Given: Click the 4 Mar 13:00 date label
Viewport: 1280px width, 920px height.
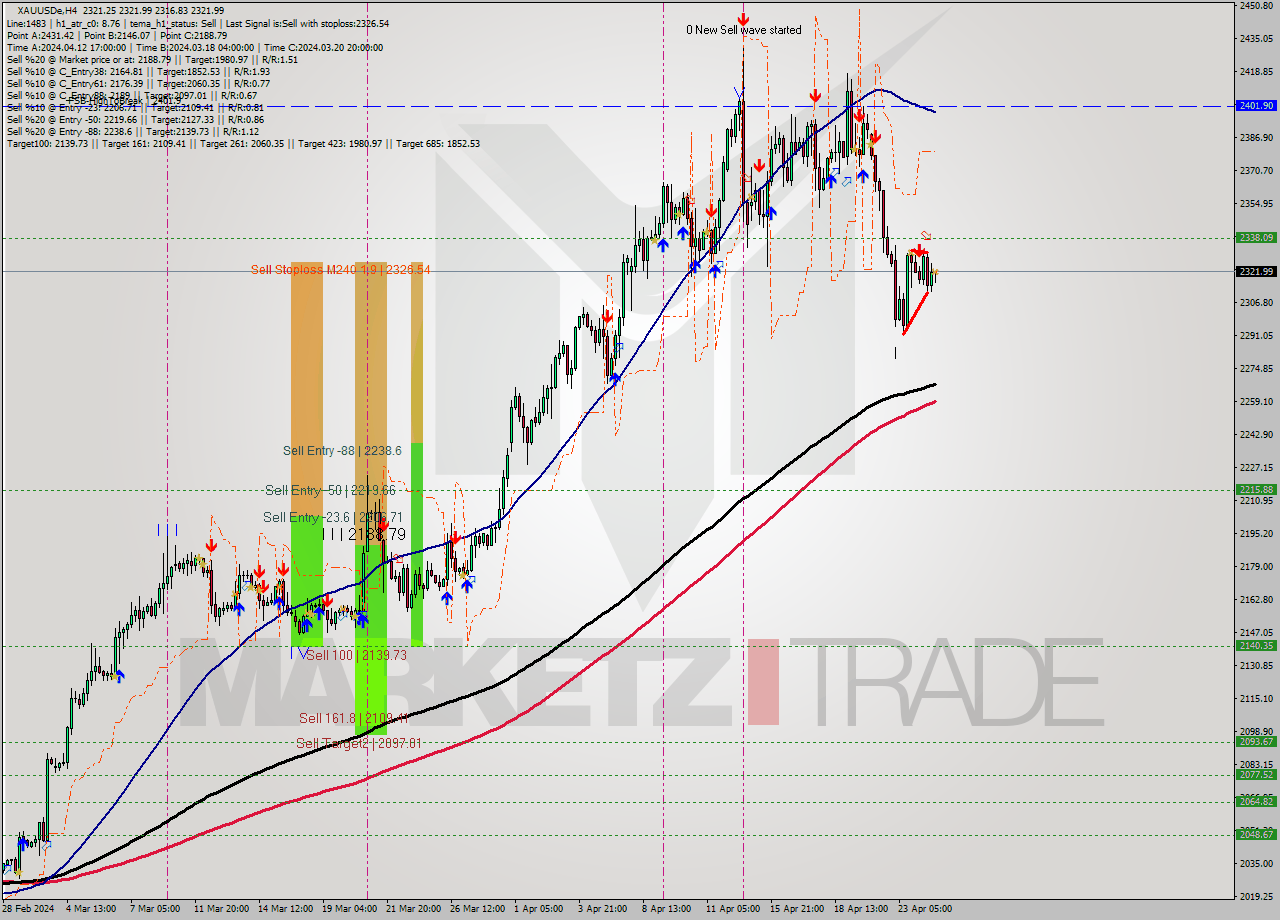Looking at the screenshot, I should [92, 909].
